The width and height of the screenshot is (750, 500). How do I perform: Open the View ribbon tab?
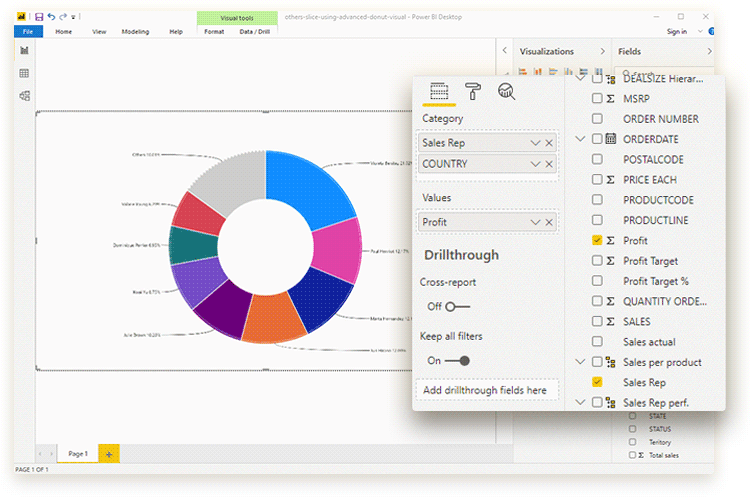tap(99, 32)
